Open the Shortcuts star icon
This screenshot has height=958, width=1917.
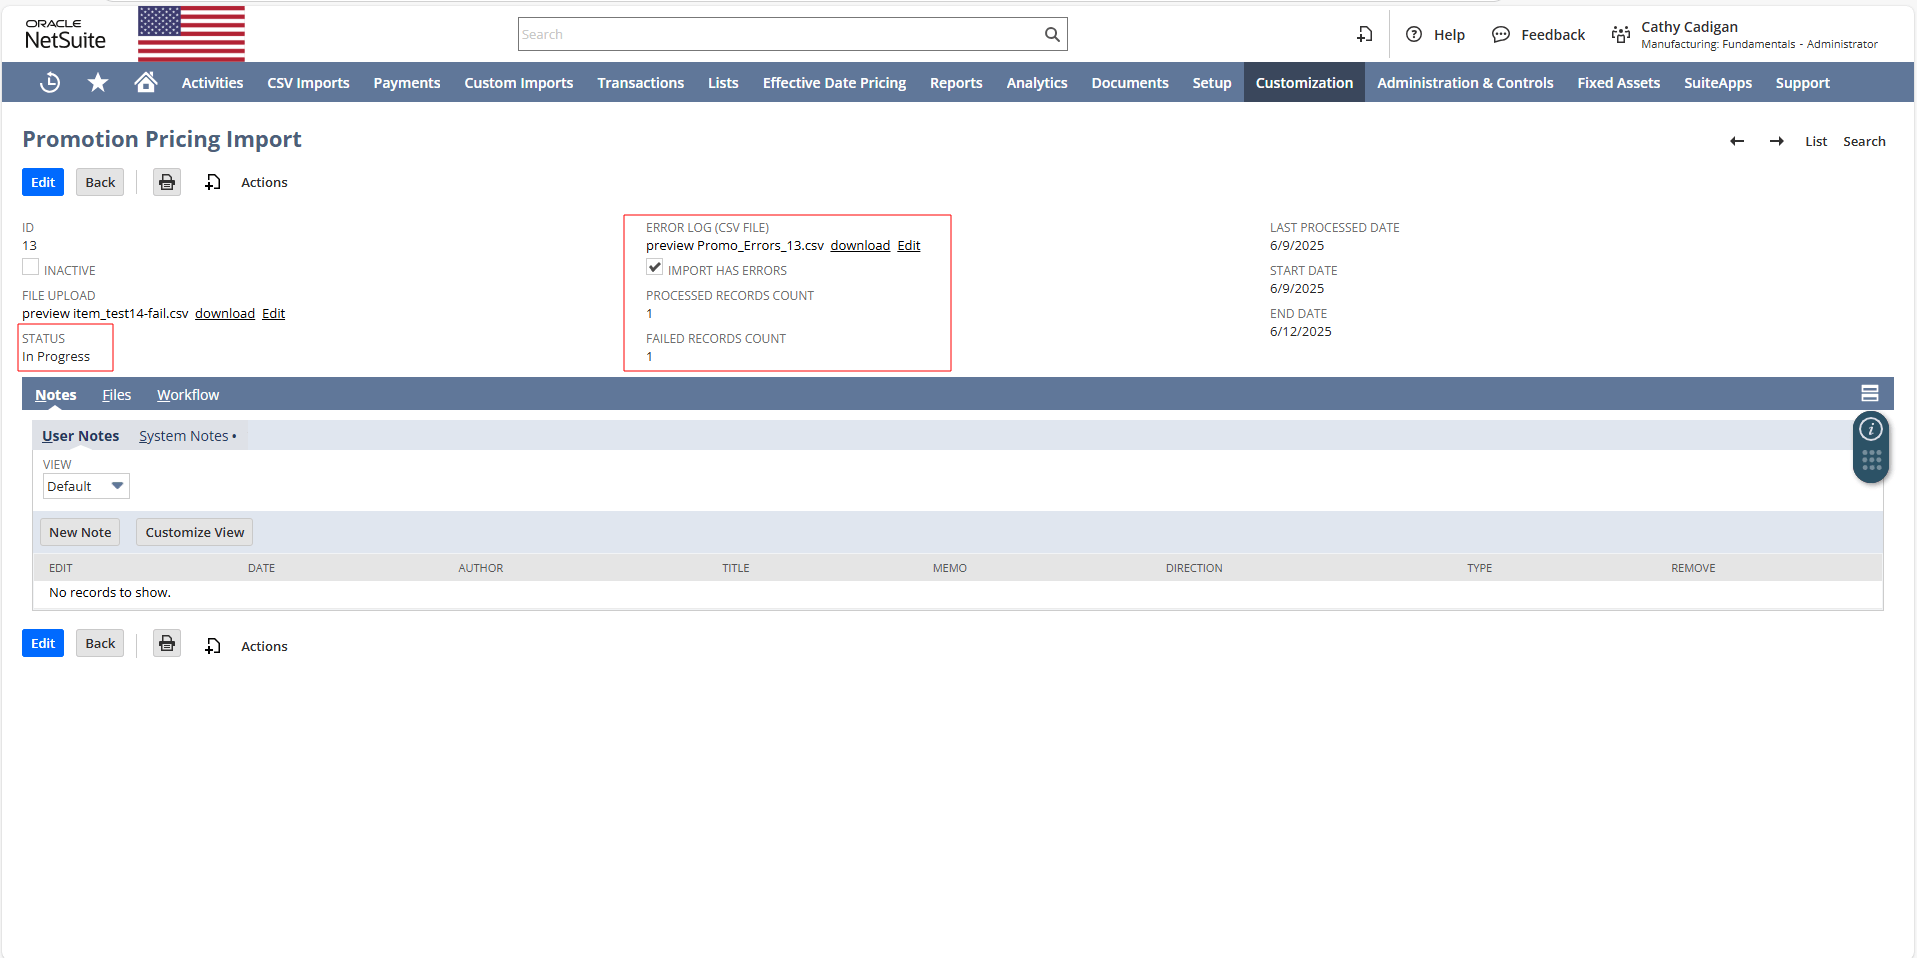pyautogui.click(x=97, y=82)
